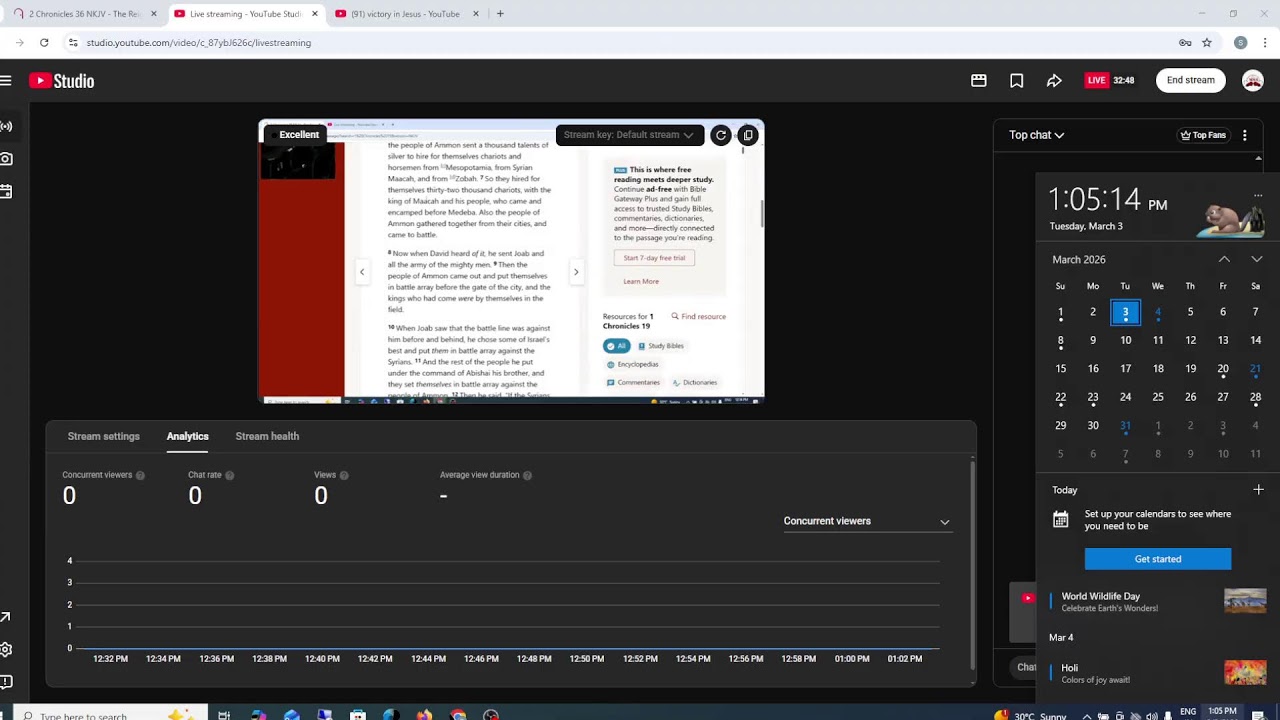Expand the Top chat dropdown
Viewport: 1280px width, 720px height.
(x=1036, y=135)
